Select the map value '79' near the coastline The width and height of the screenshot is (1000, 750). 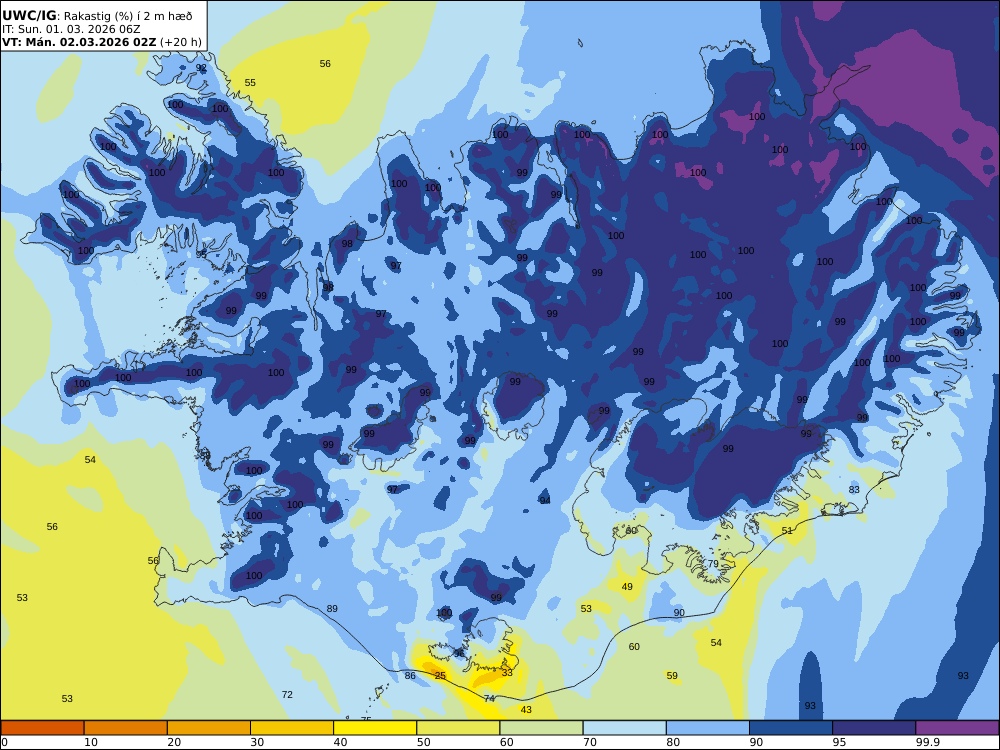click(x=713, y=563)
